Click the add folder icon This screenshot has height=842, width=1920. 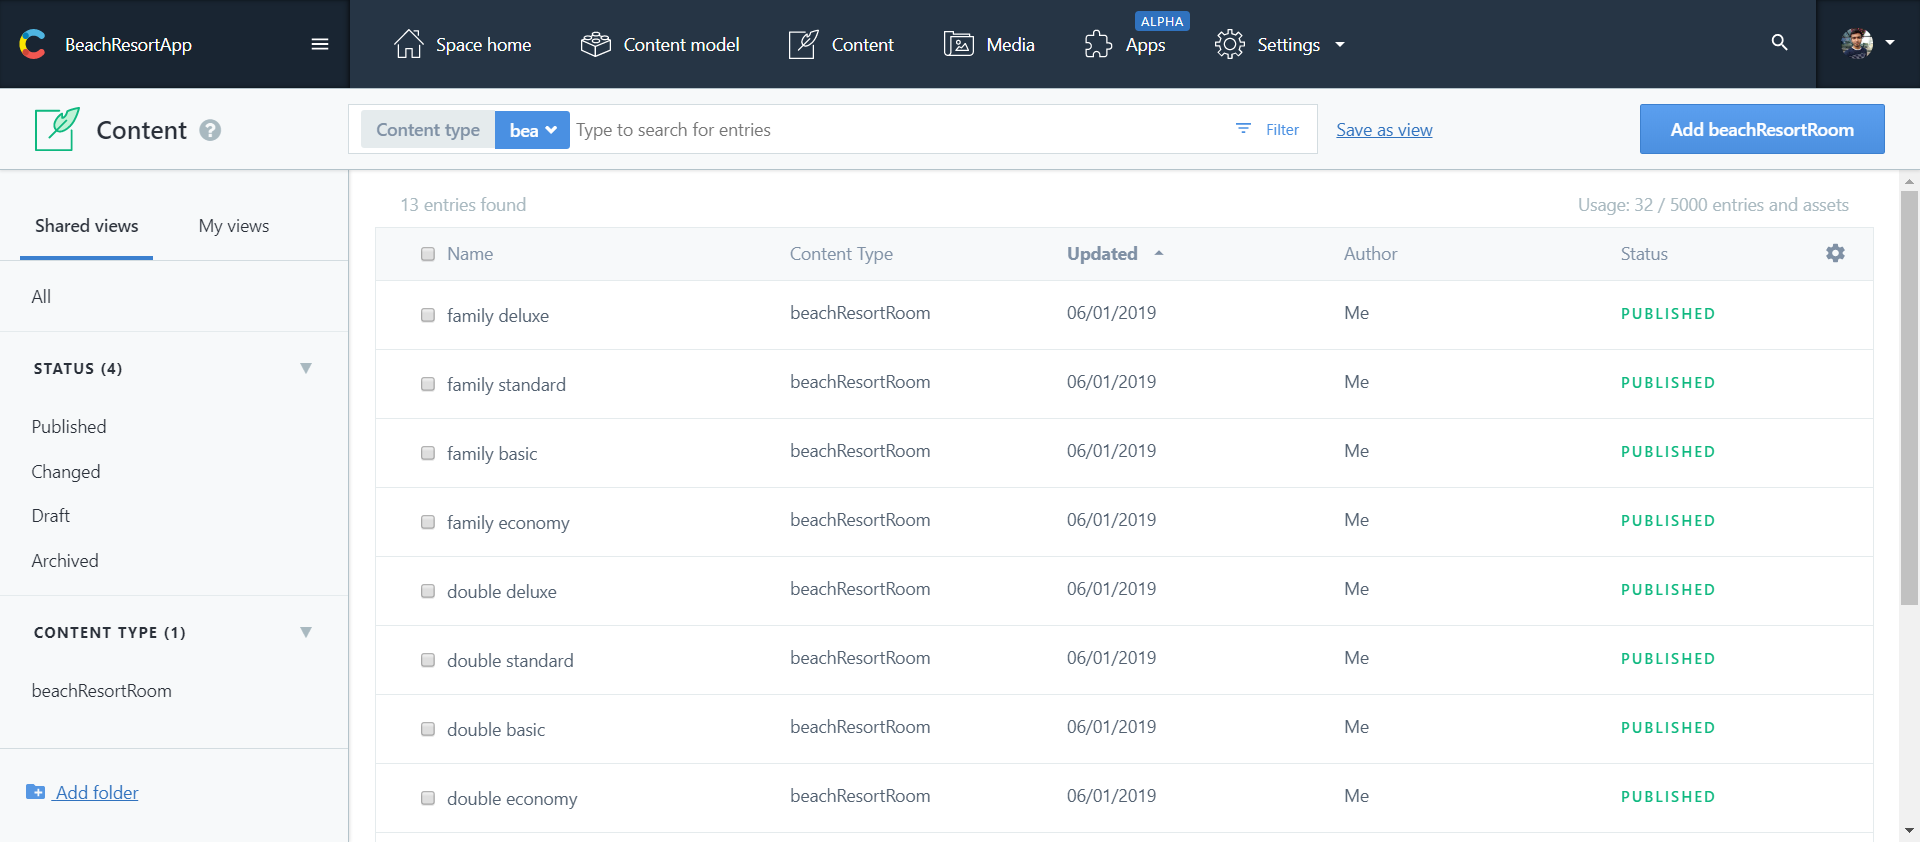pos(35,792)
